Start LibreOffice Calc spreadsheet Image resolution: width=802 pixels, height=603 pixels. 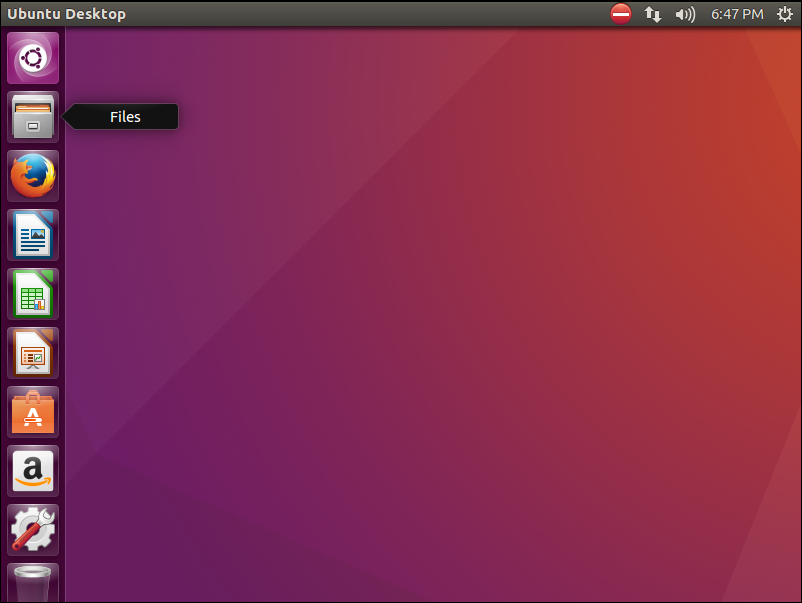[x=33, y=294]
